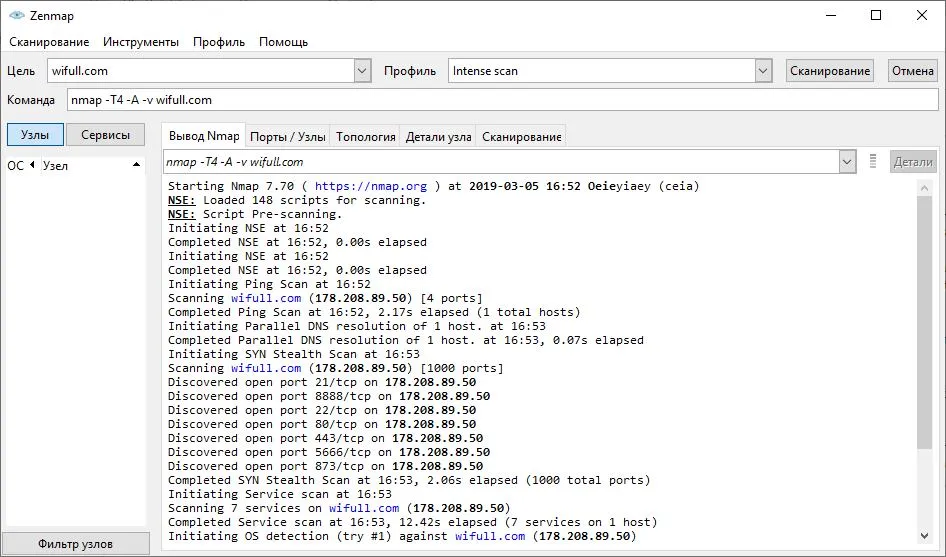Open the Сканирование menu
946x557 pixels.
(49, 42)
